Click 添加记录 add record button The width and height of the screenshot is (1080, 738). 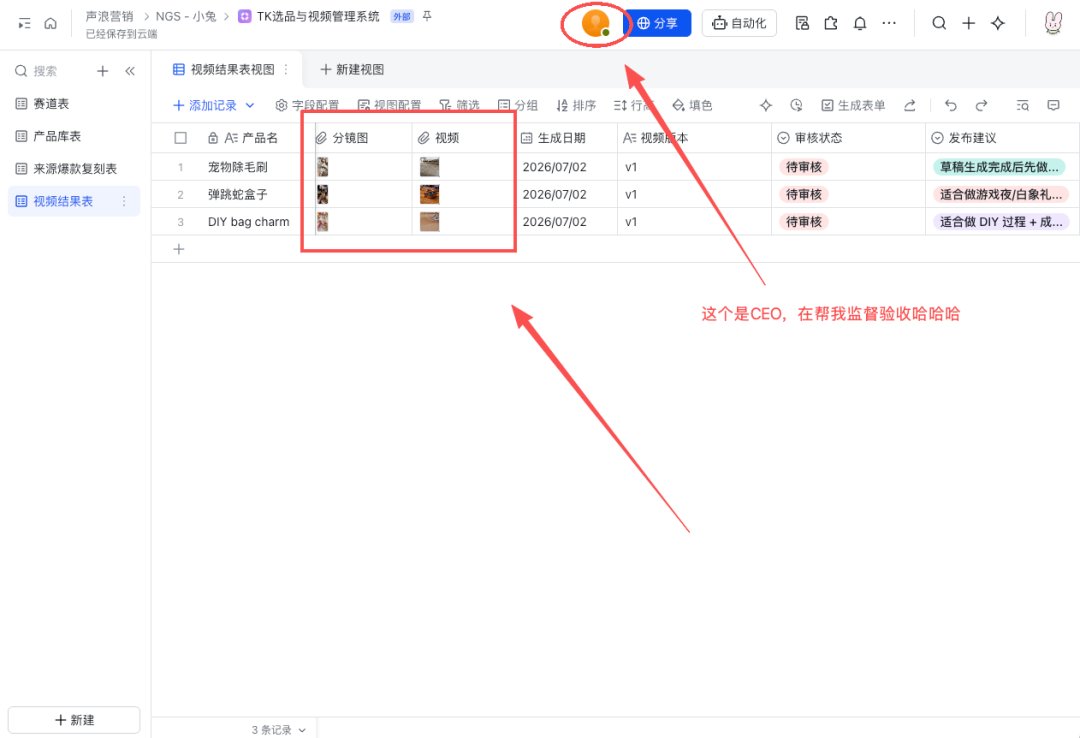(205, 105)
